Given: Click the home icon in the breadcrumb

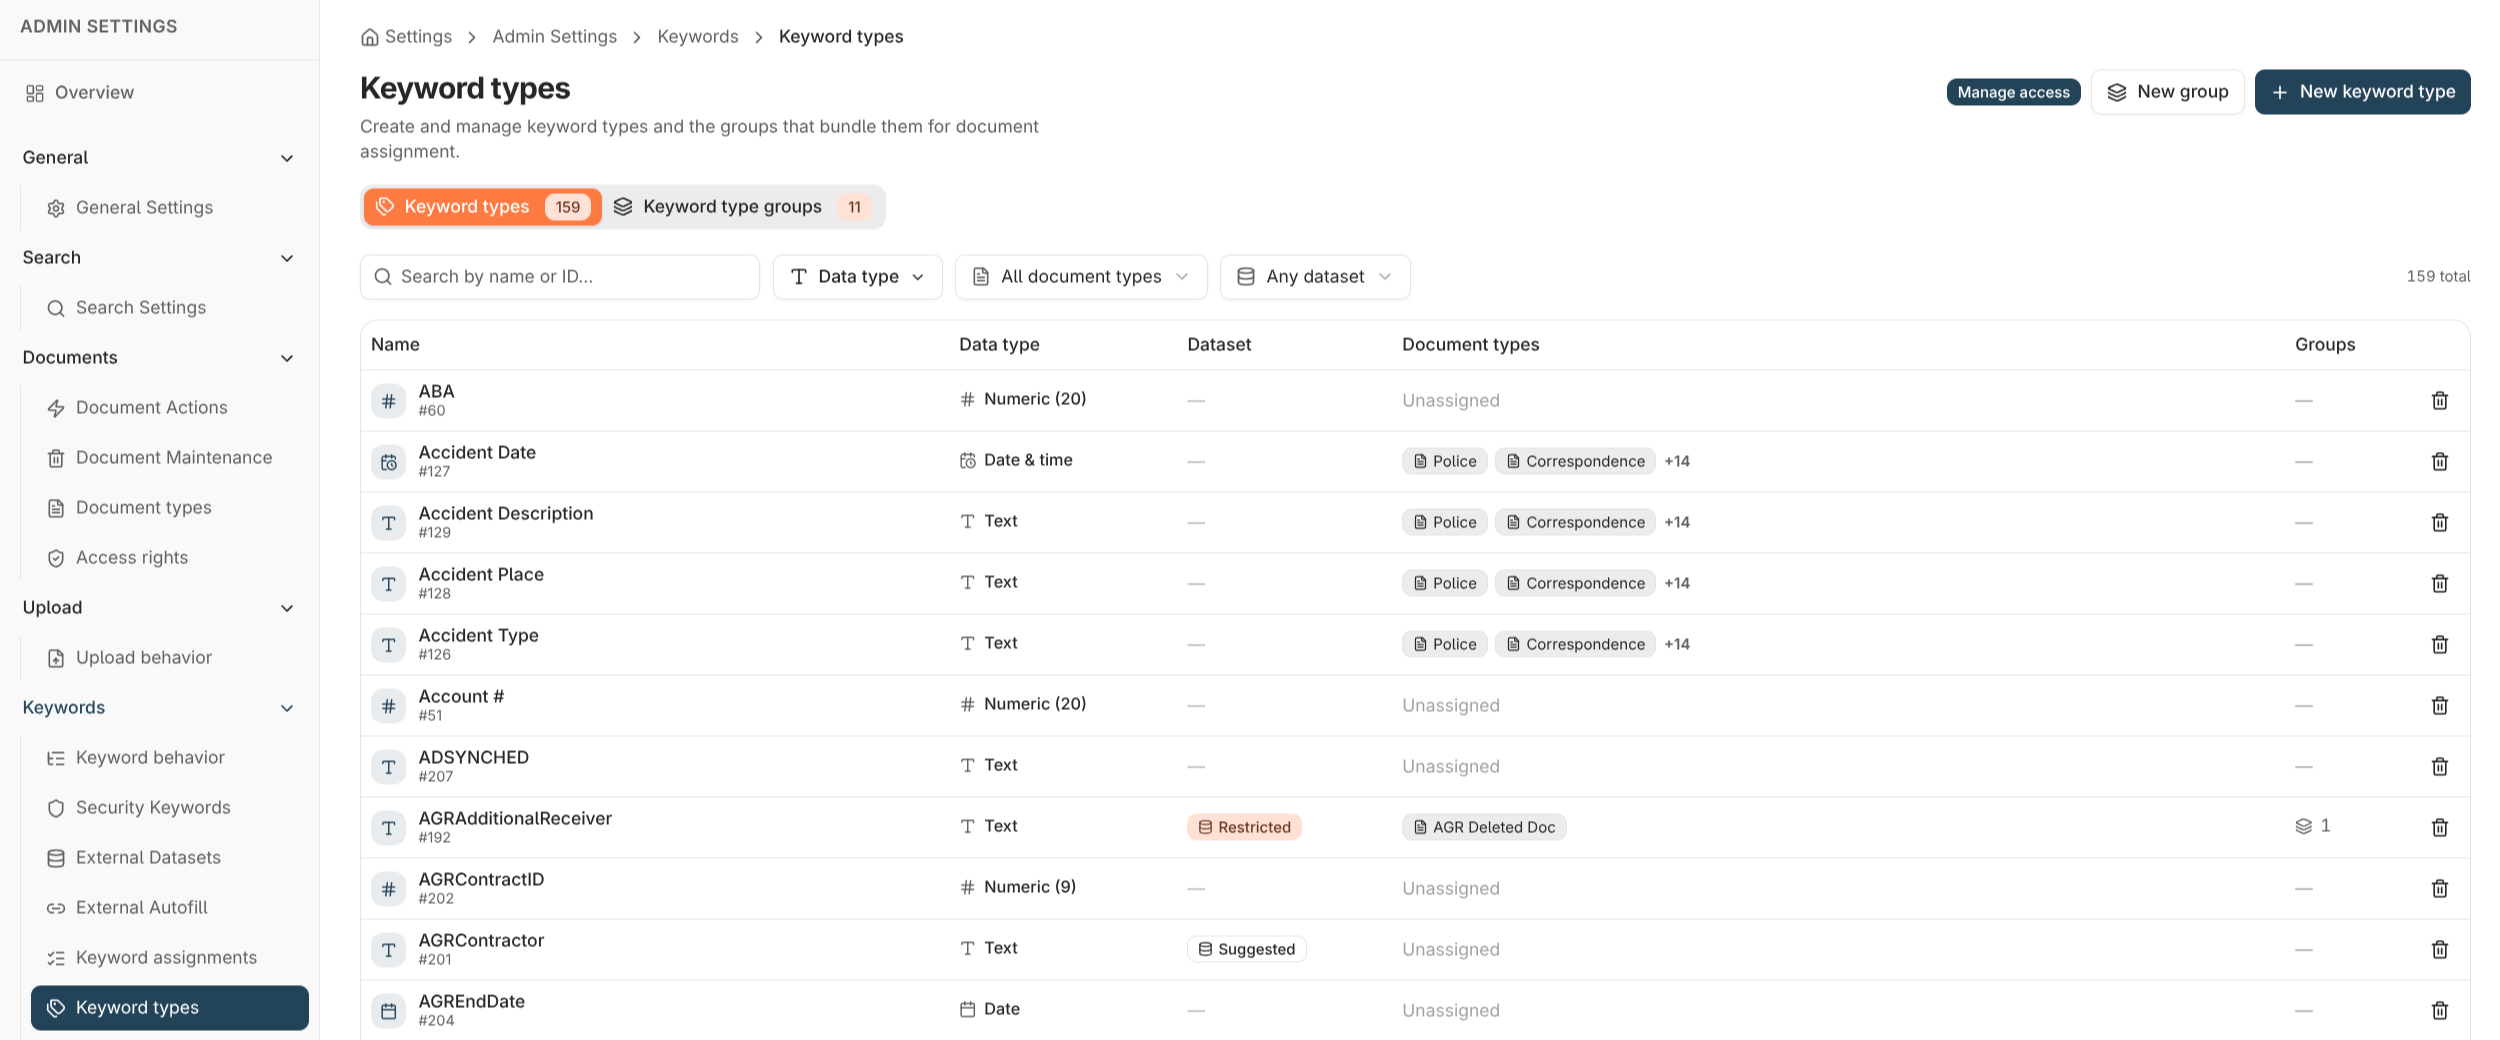Looking at the screenshot, I should pos(369,37).
